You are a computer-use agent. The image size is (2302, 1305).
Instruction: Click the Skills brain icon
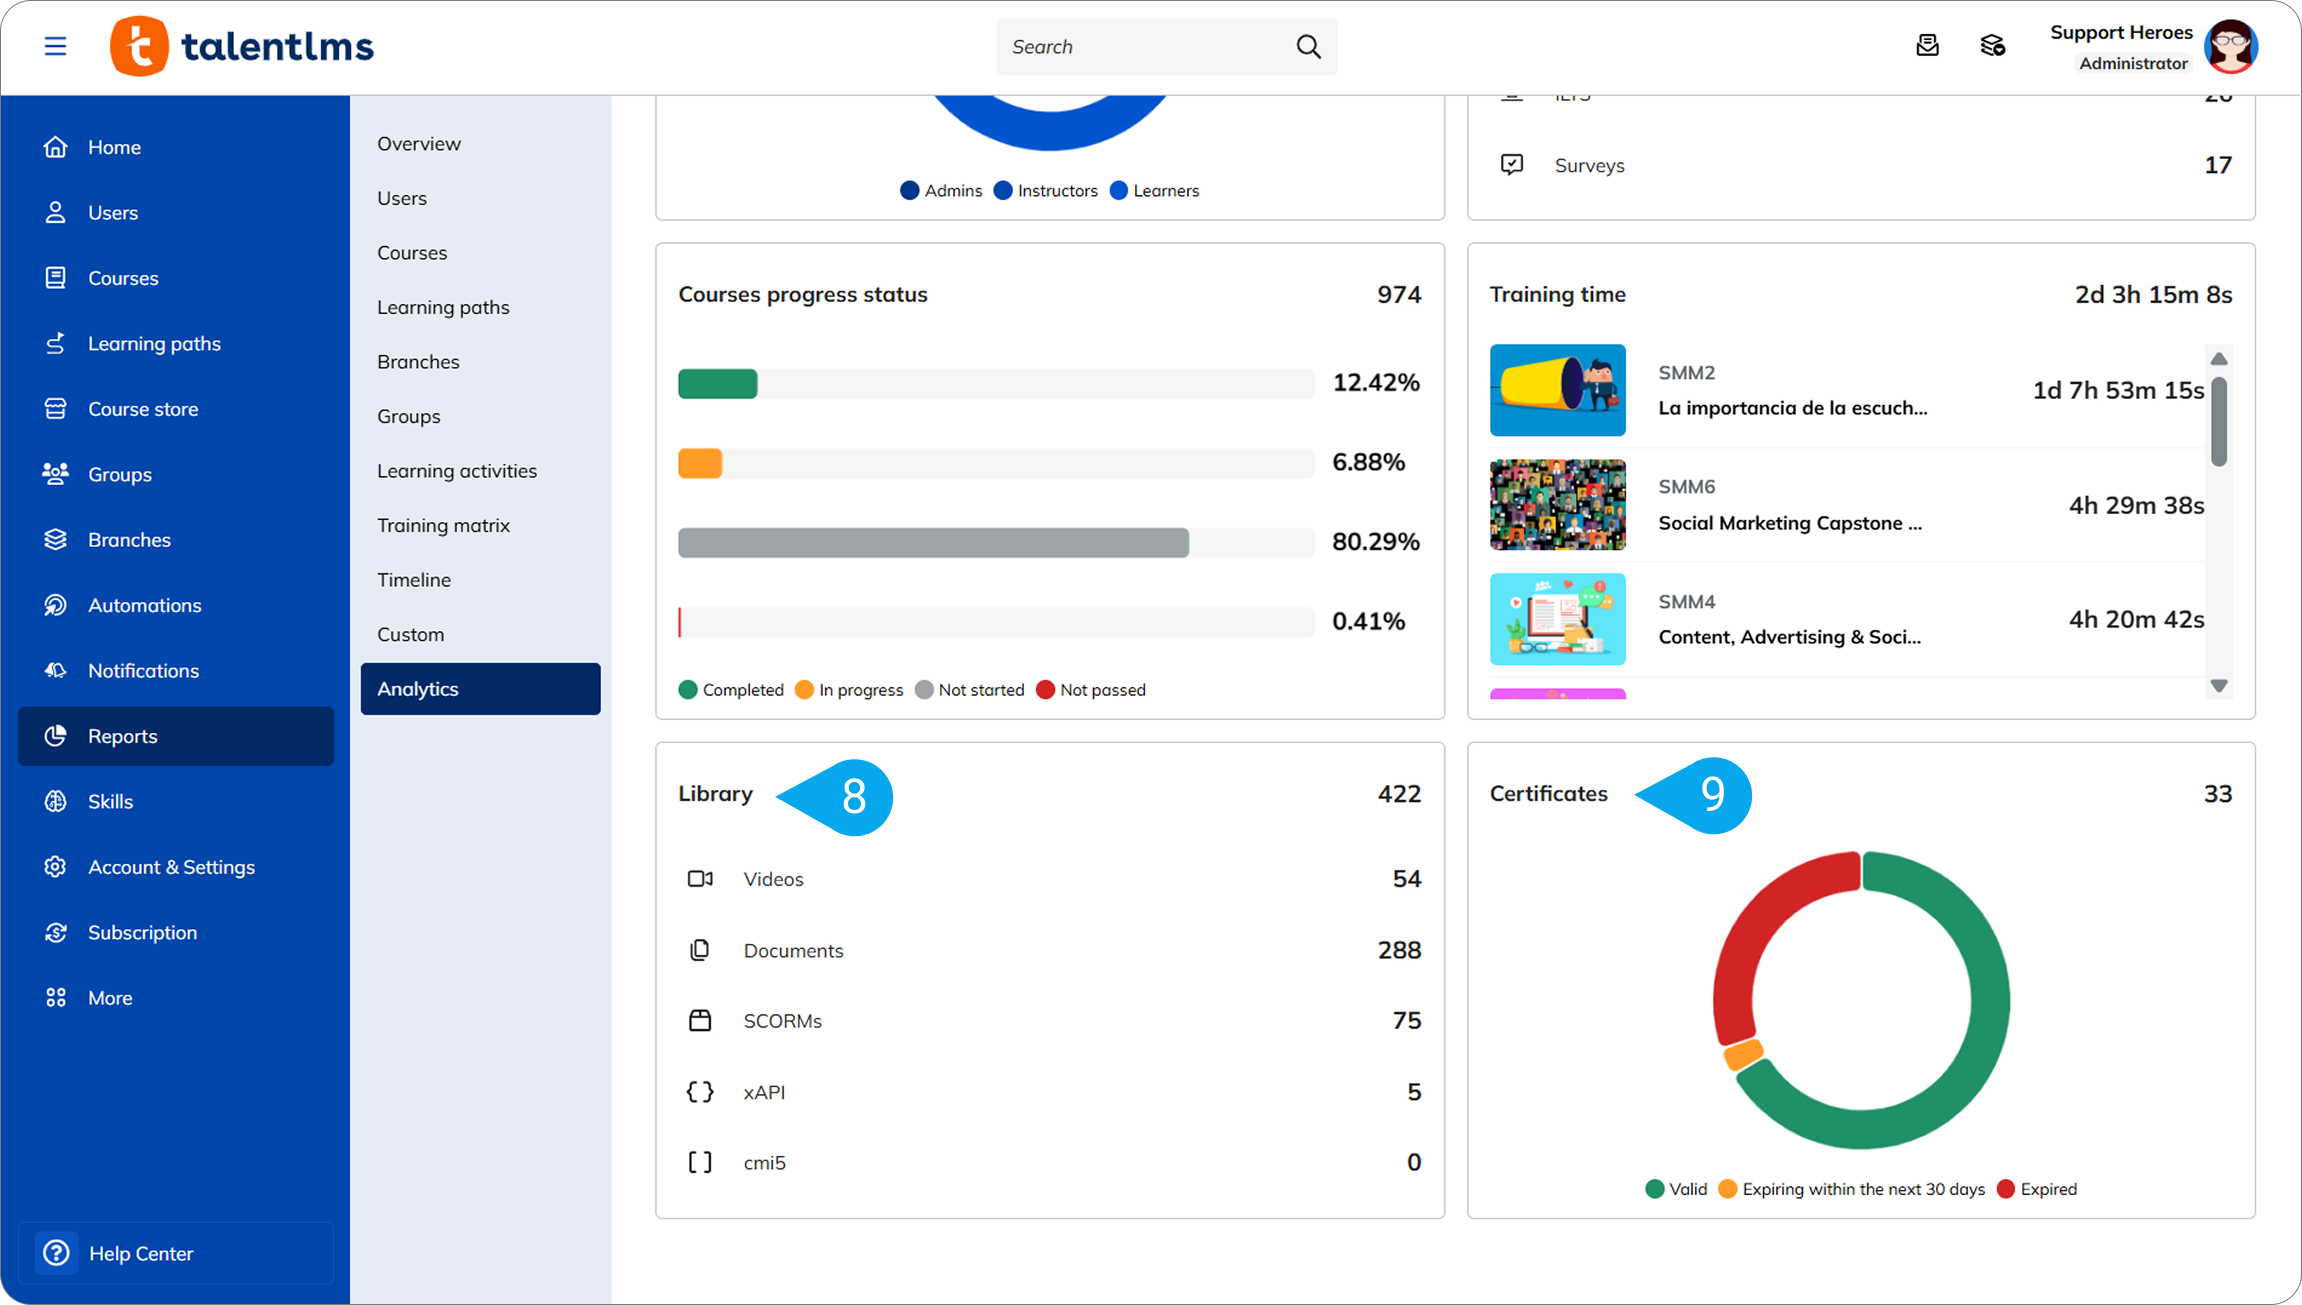tap(56, 801)
